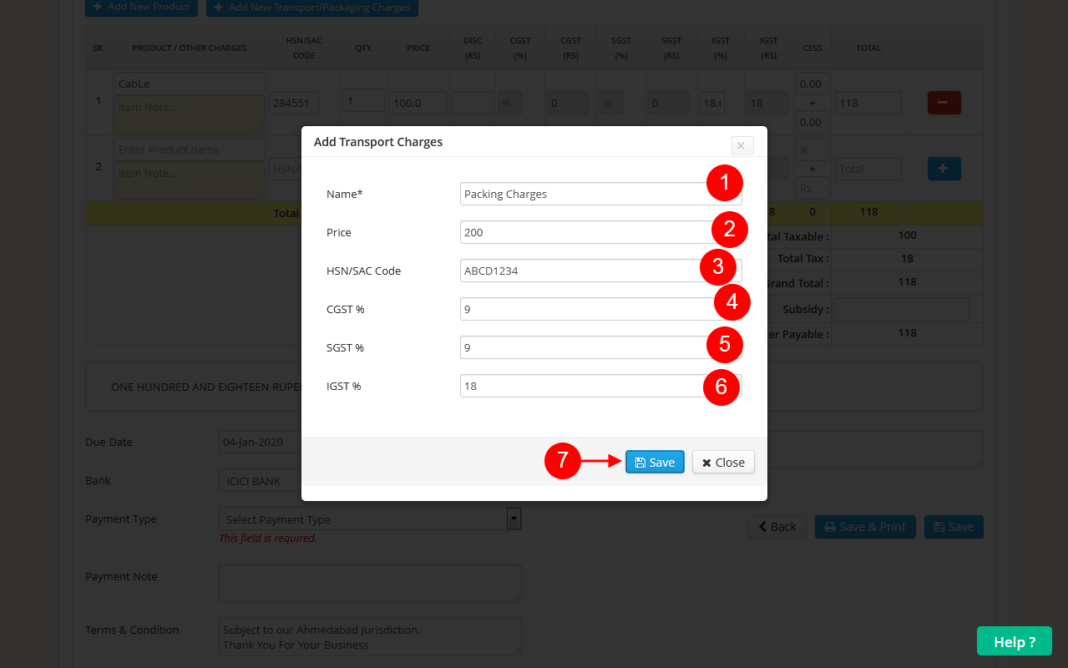This screenshot has width=1068, height=668.
Task: Toggle the percent unit for row 1 discount
Action: pos(508,102)
